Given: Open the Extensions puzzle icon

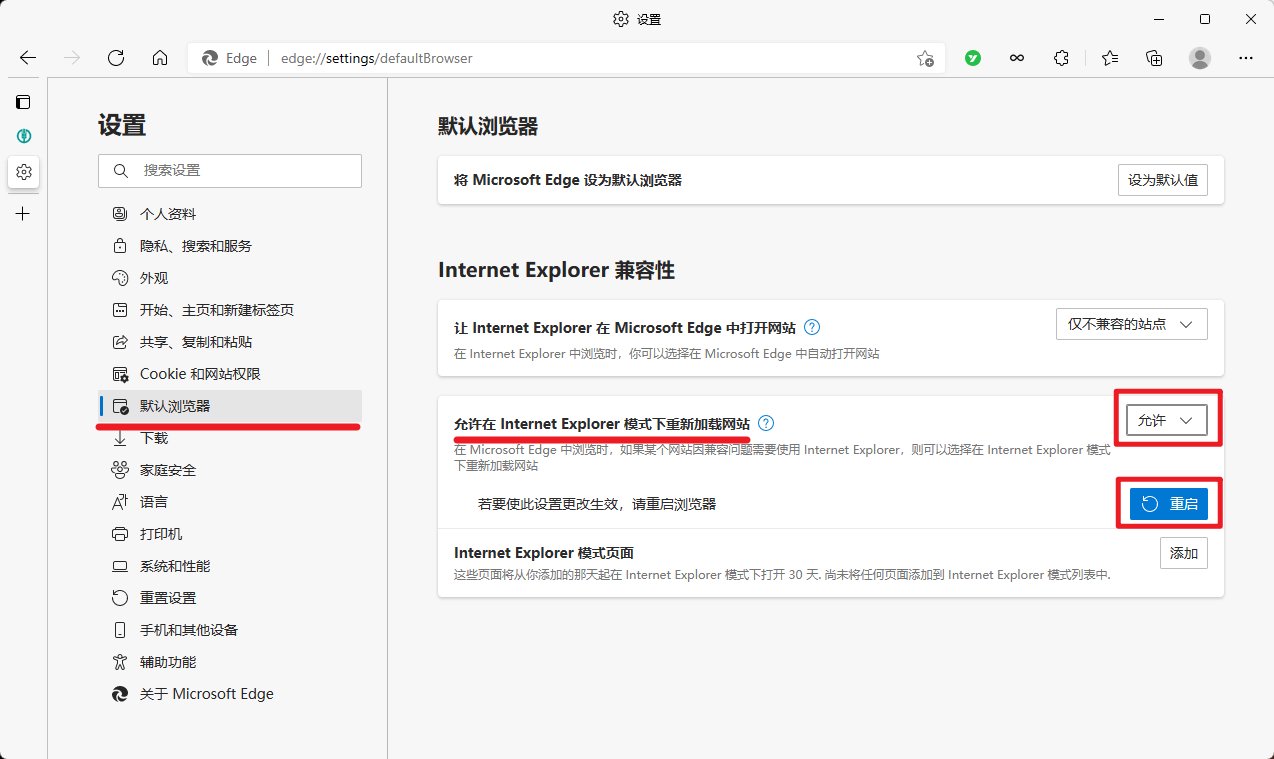Looking at the screenshot, I should (x=1061, y=58).
